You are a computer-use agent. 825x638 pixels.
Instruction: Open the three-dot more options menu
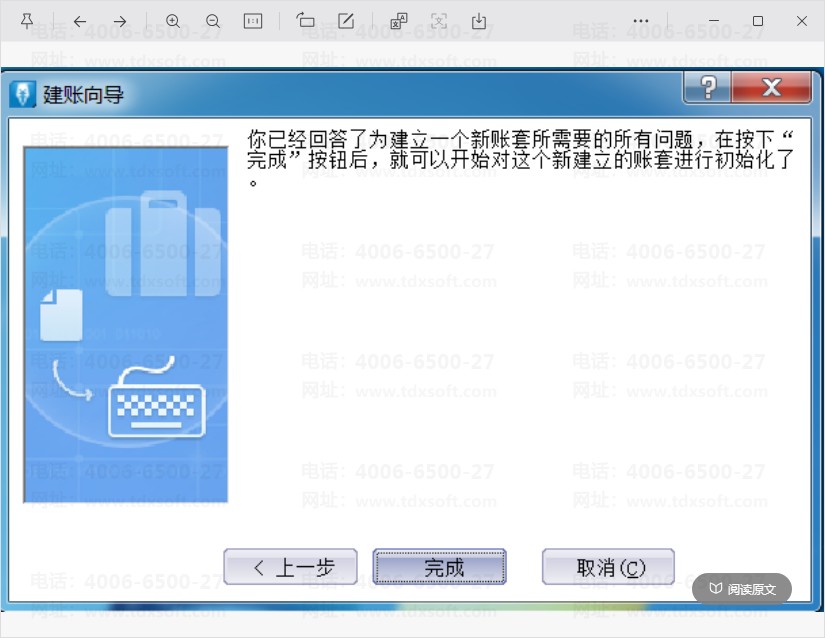coord(641,21)
